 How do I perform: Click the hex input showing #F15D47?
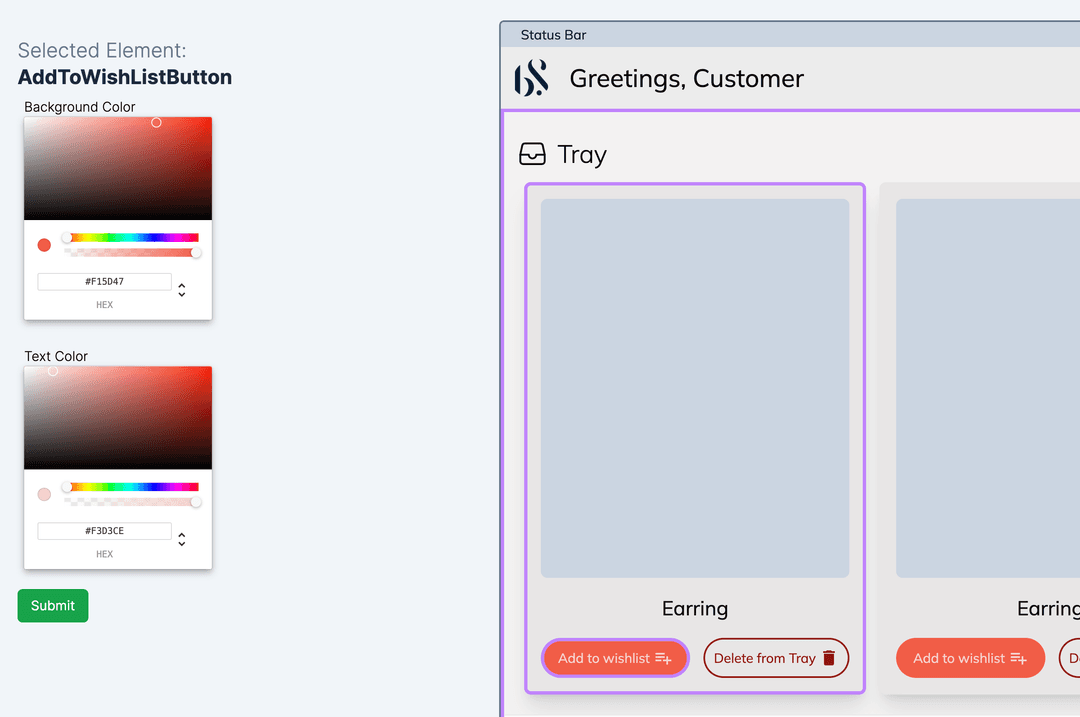tap(104, 281)
